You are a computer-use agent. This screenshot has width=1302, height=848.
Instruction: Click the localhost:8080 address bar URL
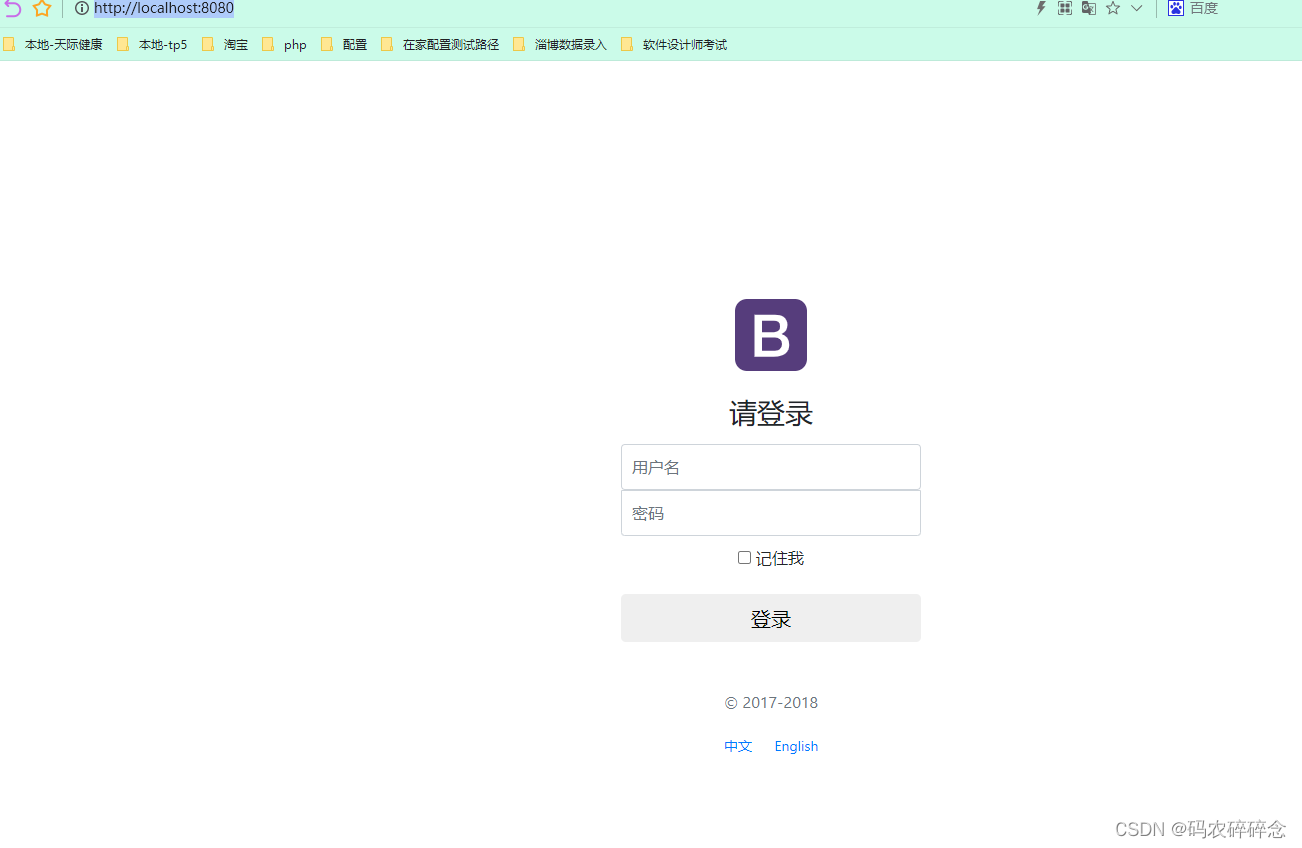coord(164,8)
